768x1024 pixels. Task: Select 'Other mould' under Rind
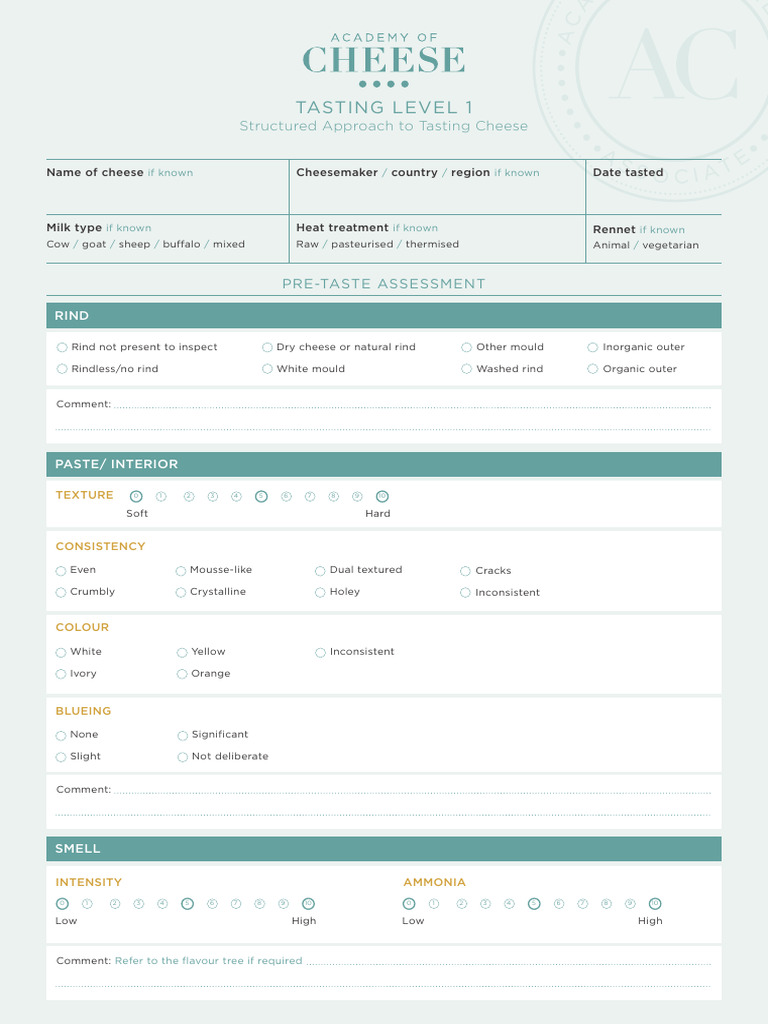click(466, 347)
